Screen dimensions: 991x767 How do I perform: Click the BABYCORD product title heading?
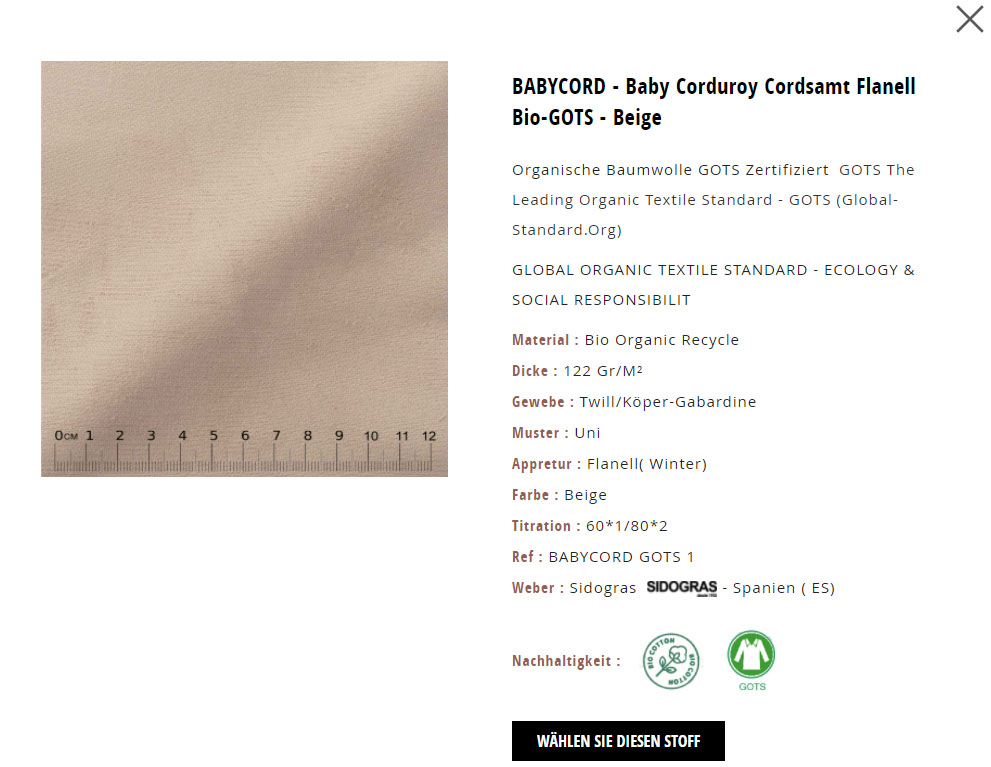[714, 102]
